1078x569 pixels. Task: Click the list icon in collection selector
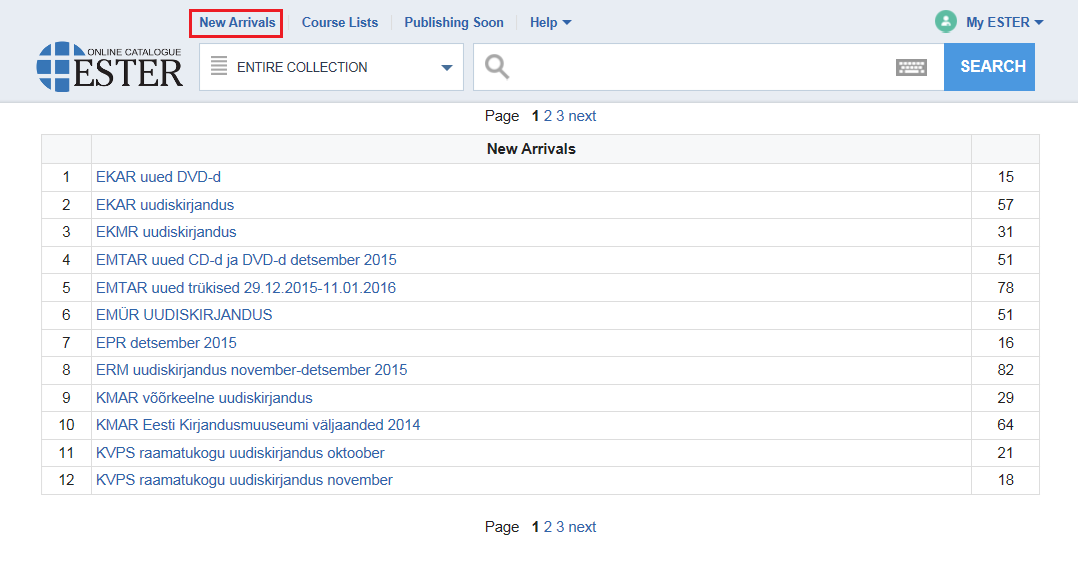coord(219,66)
